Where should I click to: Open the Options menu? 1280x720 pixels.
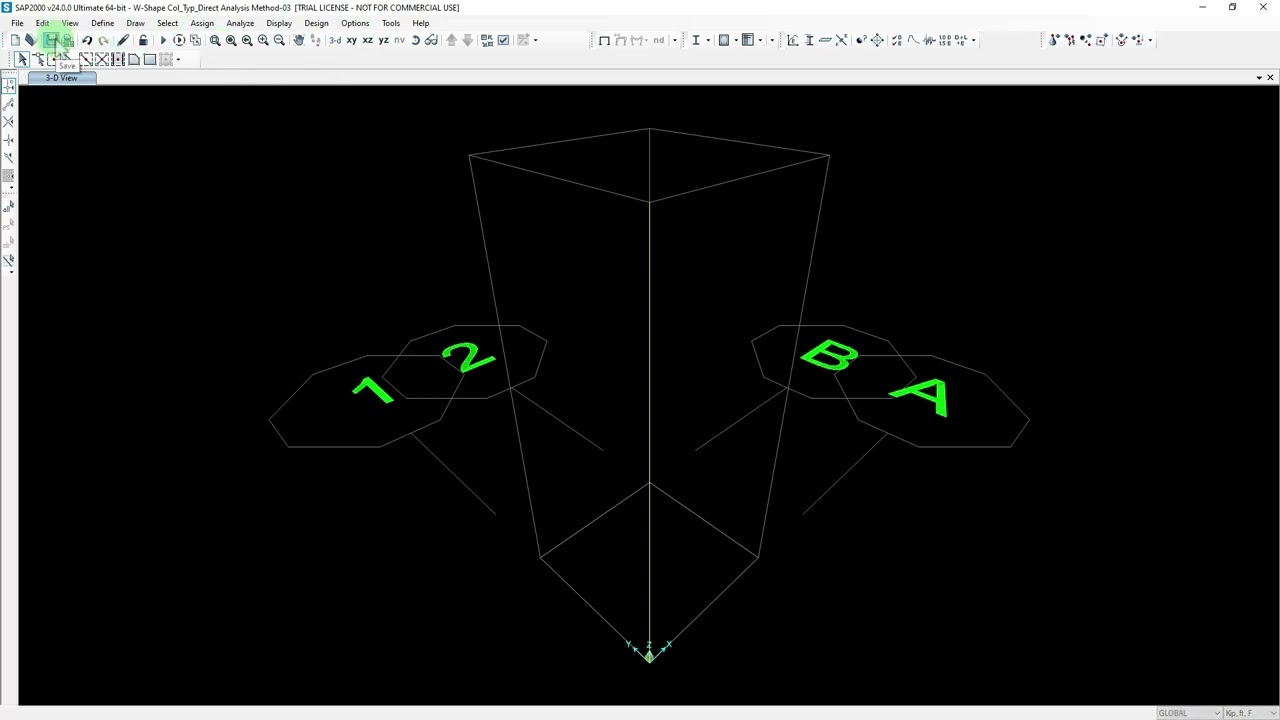click(x=355, y=23)
